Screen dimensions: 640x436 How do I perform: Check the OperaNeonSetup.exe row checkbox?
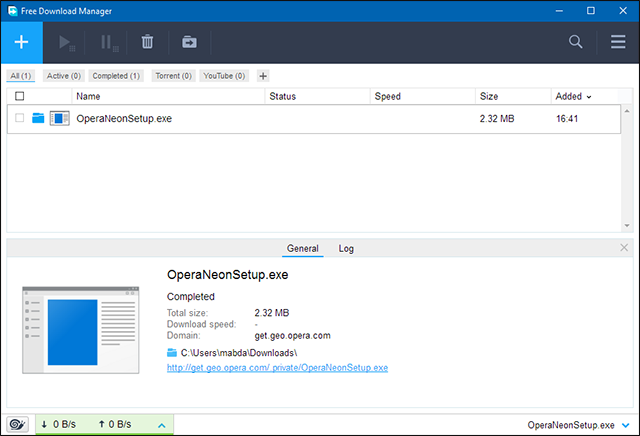20,118
